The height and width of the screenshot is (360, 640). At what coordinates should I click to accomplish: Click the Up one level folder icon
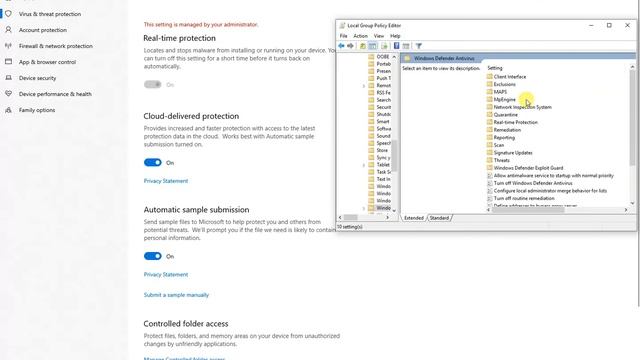[x=362, y=46]
